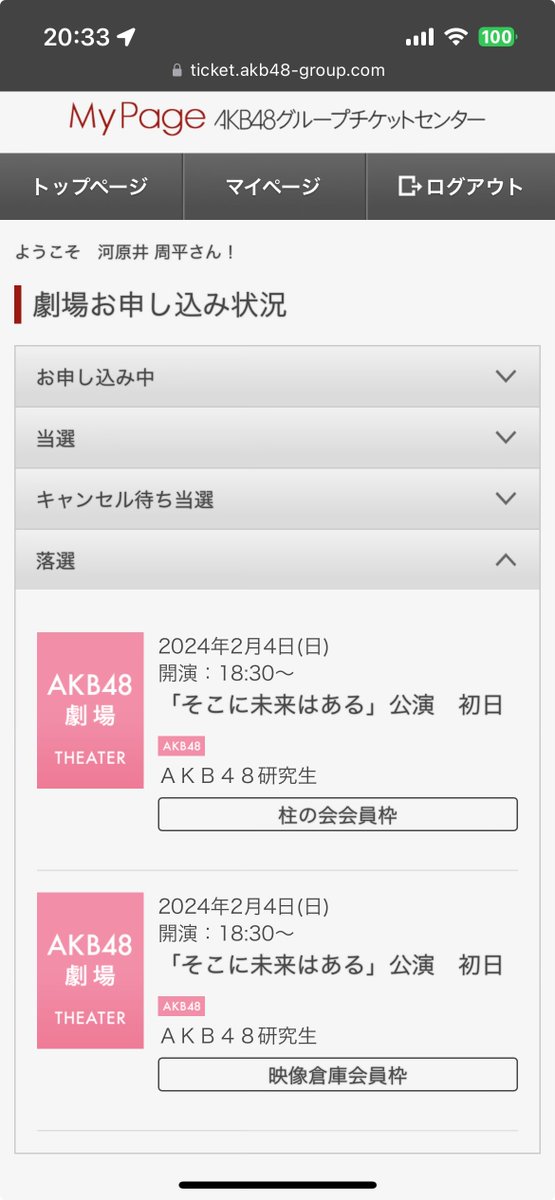
Task: Click the second pink AKB48 劇場 THEATER thumbnail
Action: [x=90, y=970]
